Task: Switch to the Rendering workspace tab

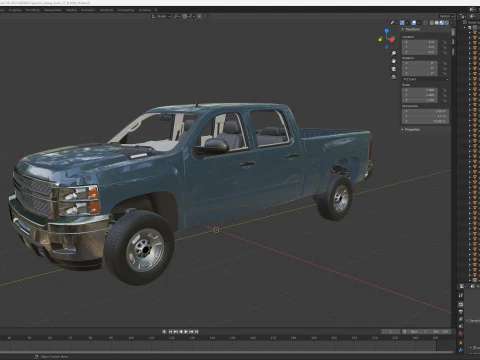Action: 106,10
